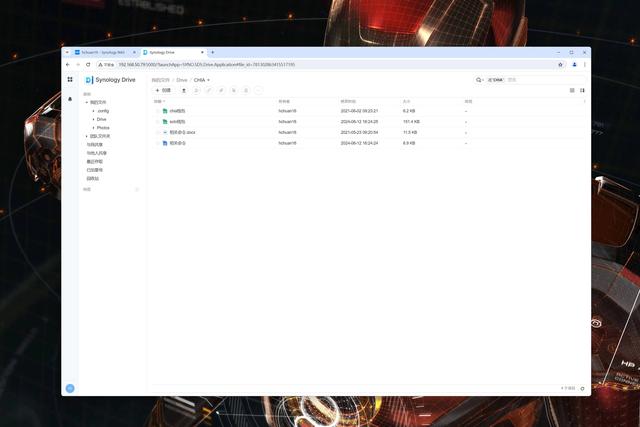
Task: Close the Synology NAS tab
Action: (134, 52)
